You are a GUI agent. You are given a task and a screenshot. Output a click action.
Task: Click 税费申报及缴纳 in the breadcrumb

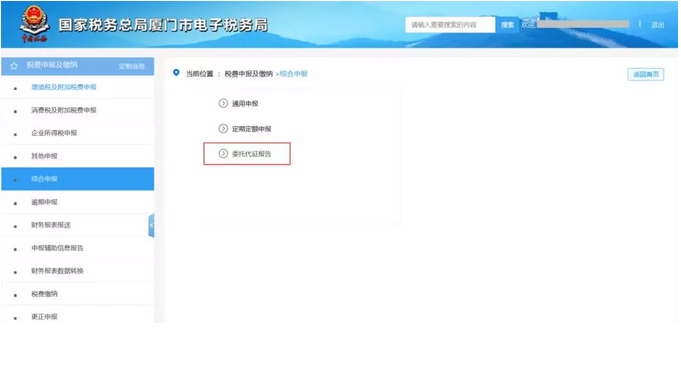(x=248, y=74)
